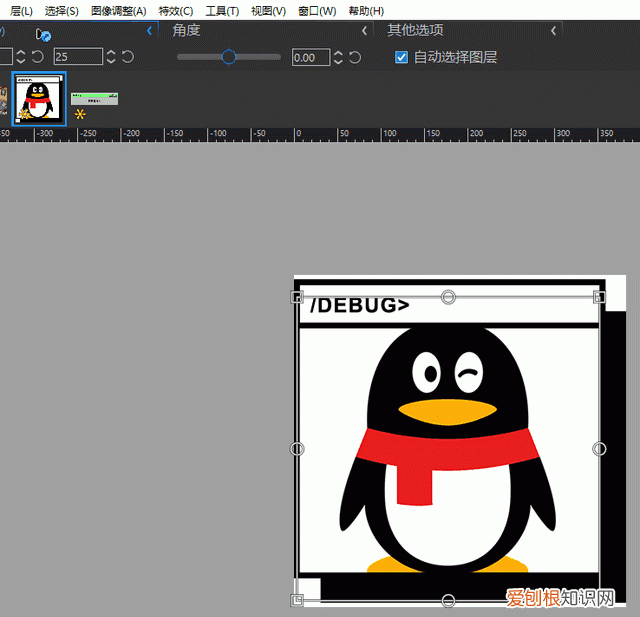Screen dimensions: 640x617
Task: Reset the 25 field with its circular arrow
Action: [x=128, y=57]
